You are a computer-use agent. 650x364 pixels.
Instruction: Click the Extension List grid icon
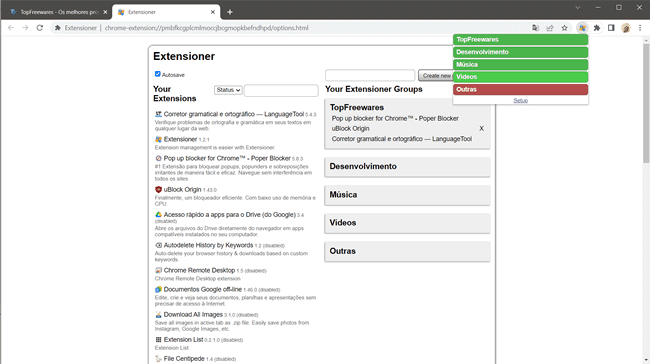(158, 340)
